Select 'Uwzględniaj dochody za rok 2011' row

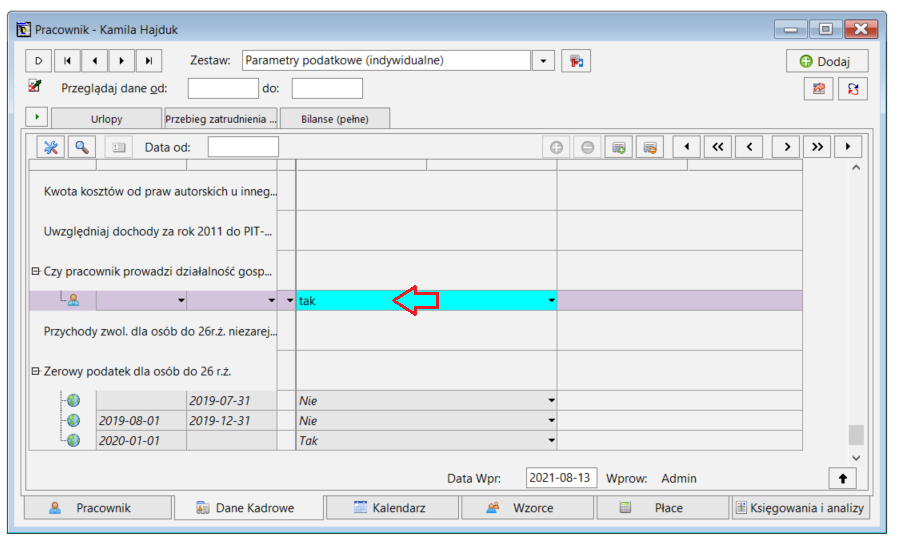click(158, 232)
